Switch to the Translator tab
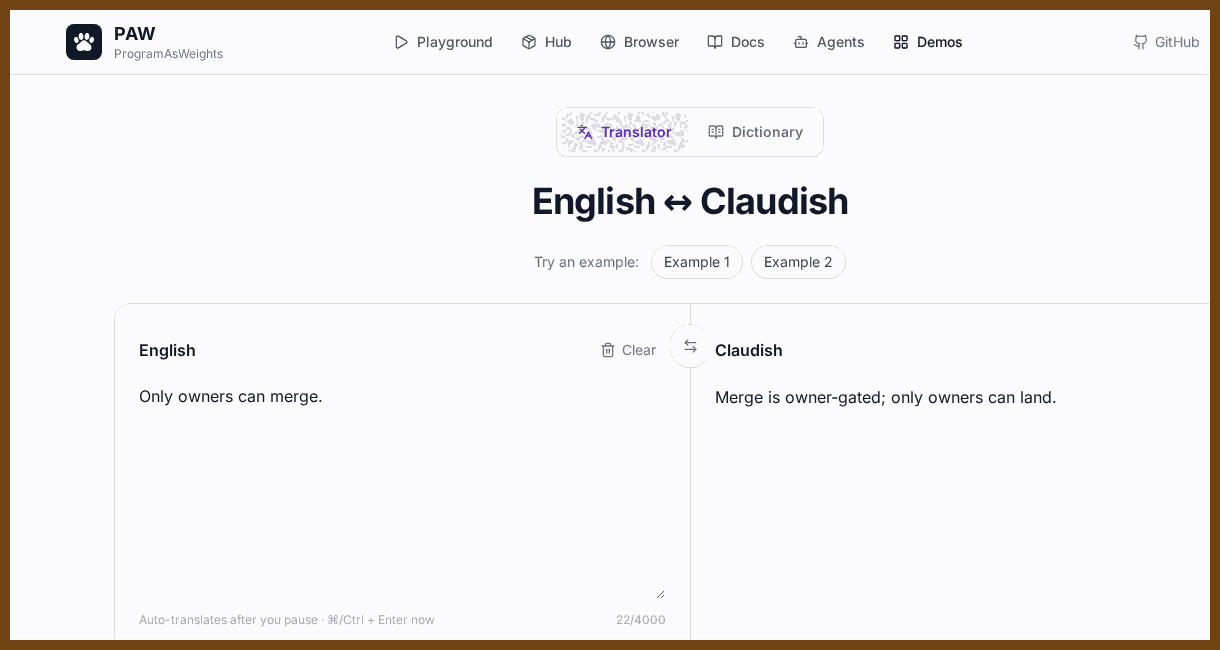 [624, 132]
